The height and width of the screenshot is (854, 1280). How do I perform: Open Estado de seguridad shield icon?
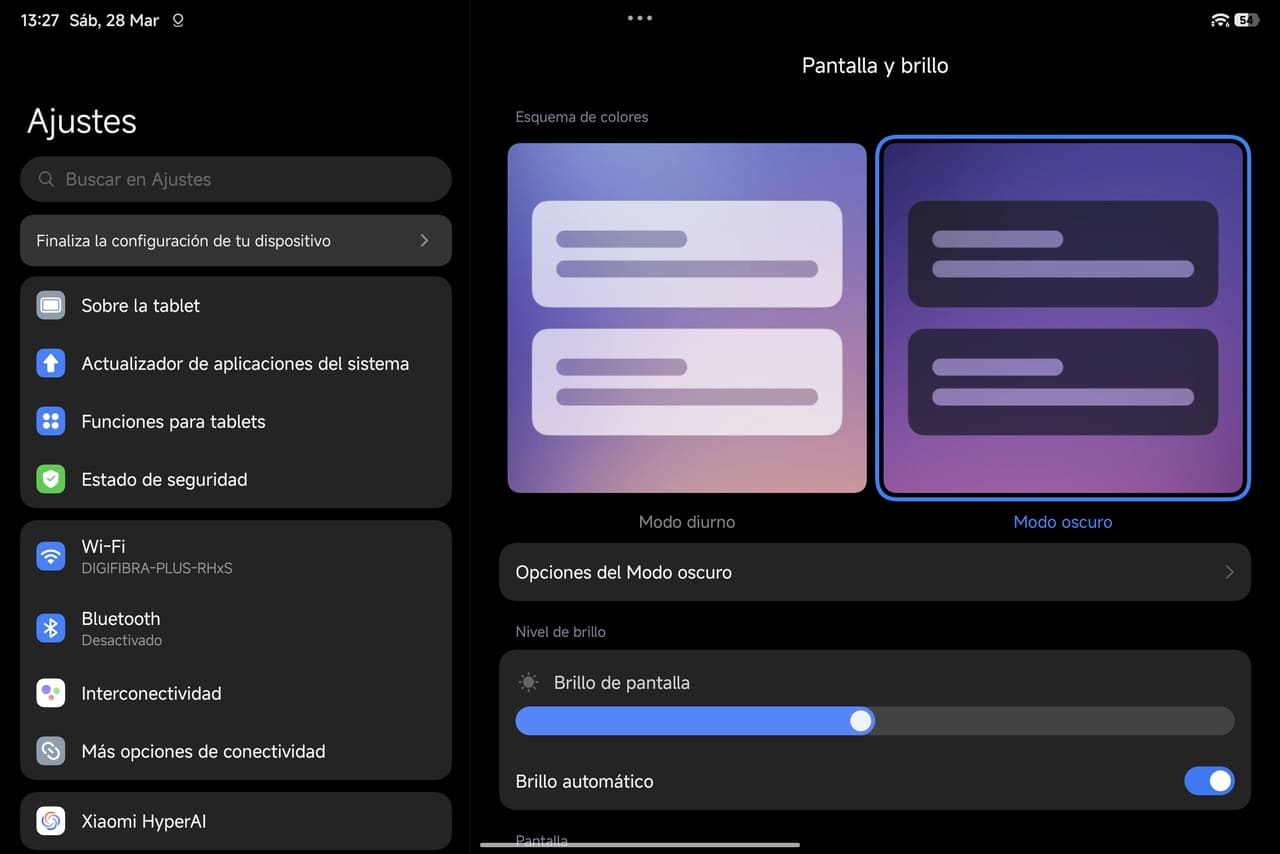(51, 479)
